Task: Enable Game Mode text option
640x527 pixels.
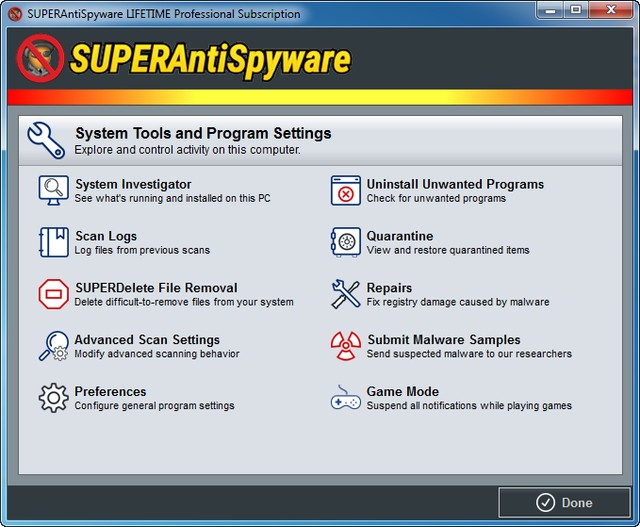Action: [403, 392]
